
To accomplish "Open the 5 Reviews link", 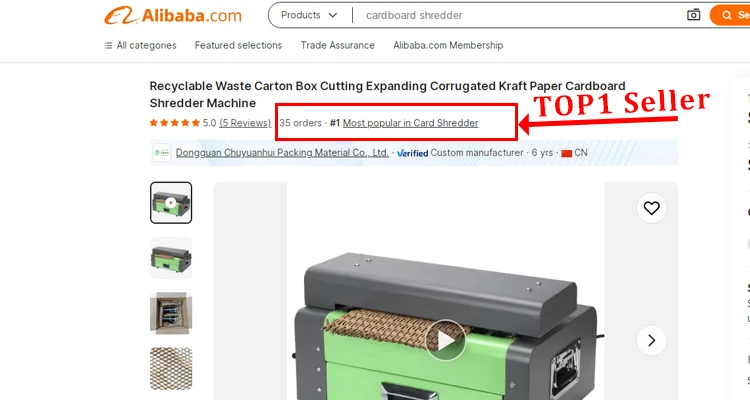I will pos(245,123).
